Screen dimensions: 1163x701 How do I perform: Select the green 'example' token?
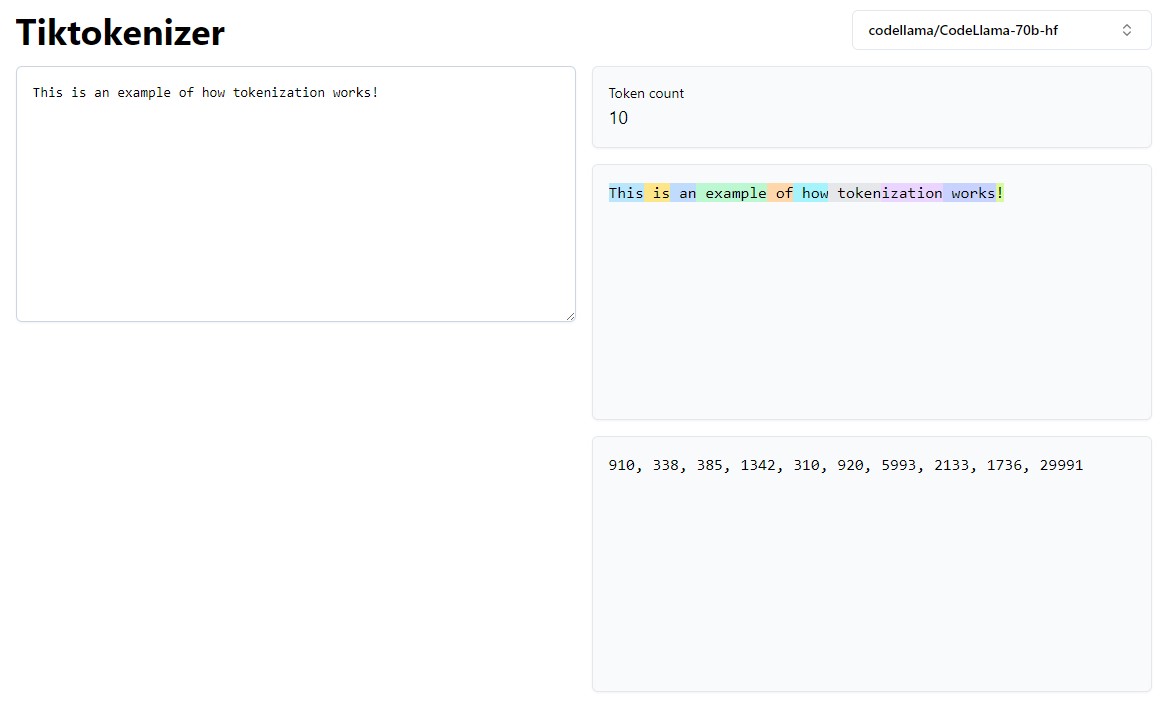pos(734,193)
